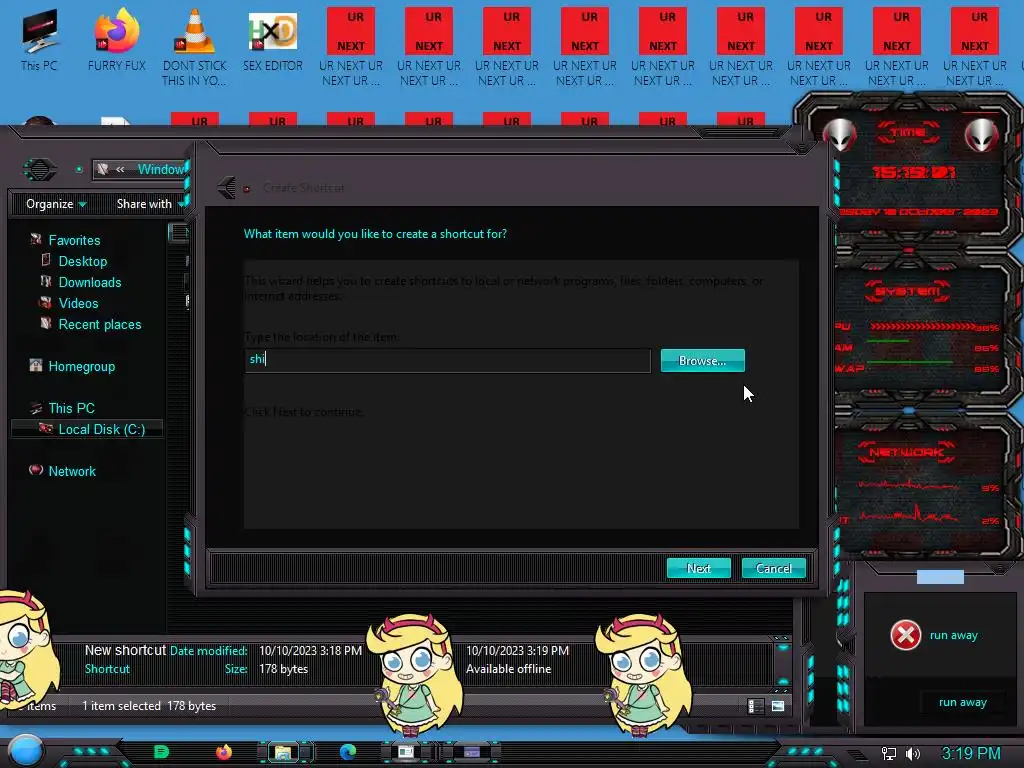The image size is (1024, 768).
Task: Click the Explorer hexagonal back/forward navigation button
Action: [40, 170]
